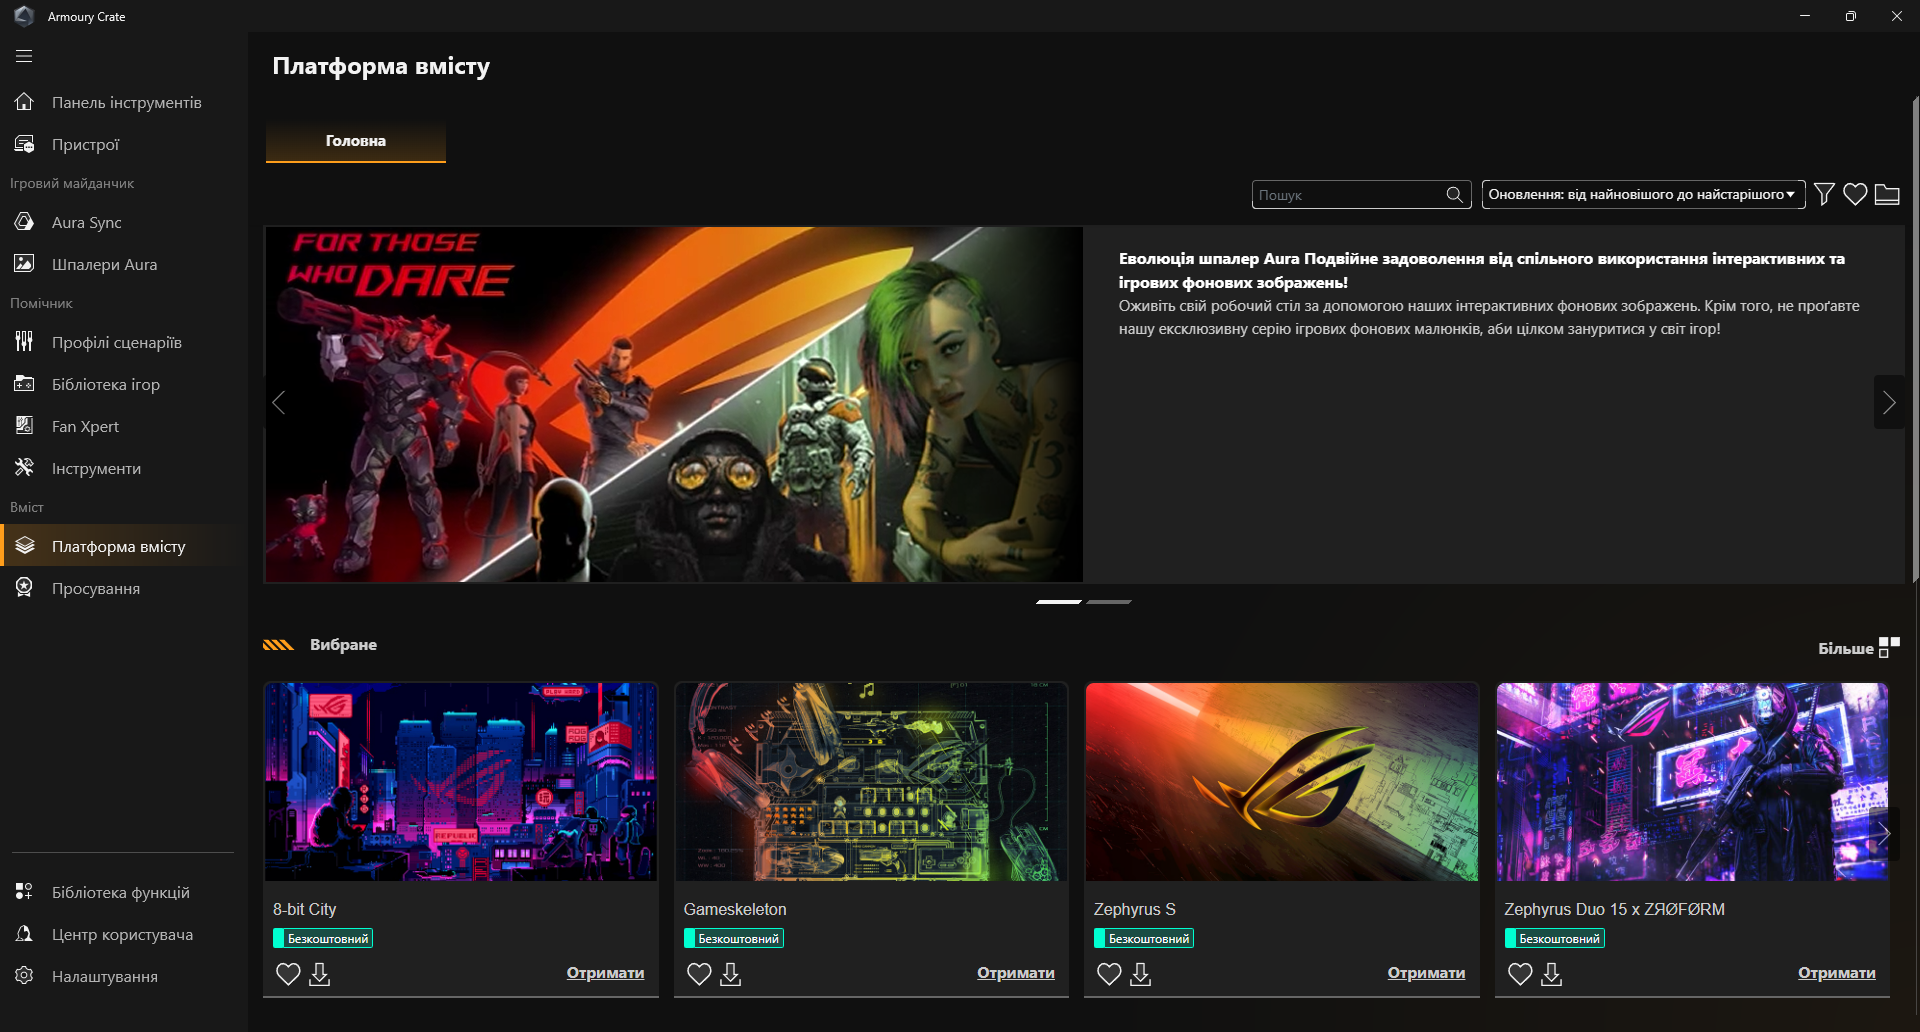The width and height of the screenshot is (1920, 1032).
Task: Open the Інструменти tools icon
Action: pyautogui.click(x=24, y=468)
